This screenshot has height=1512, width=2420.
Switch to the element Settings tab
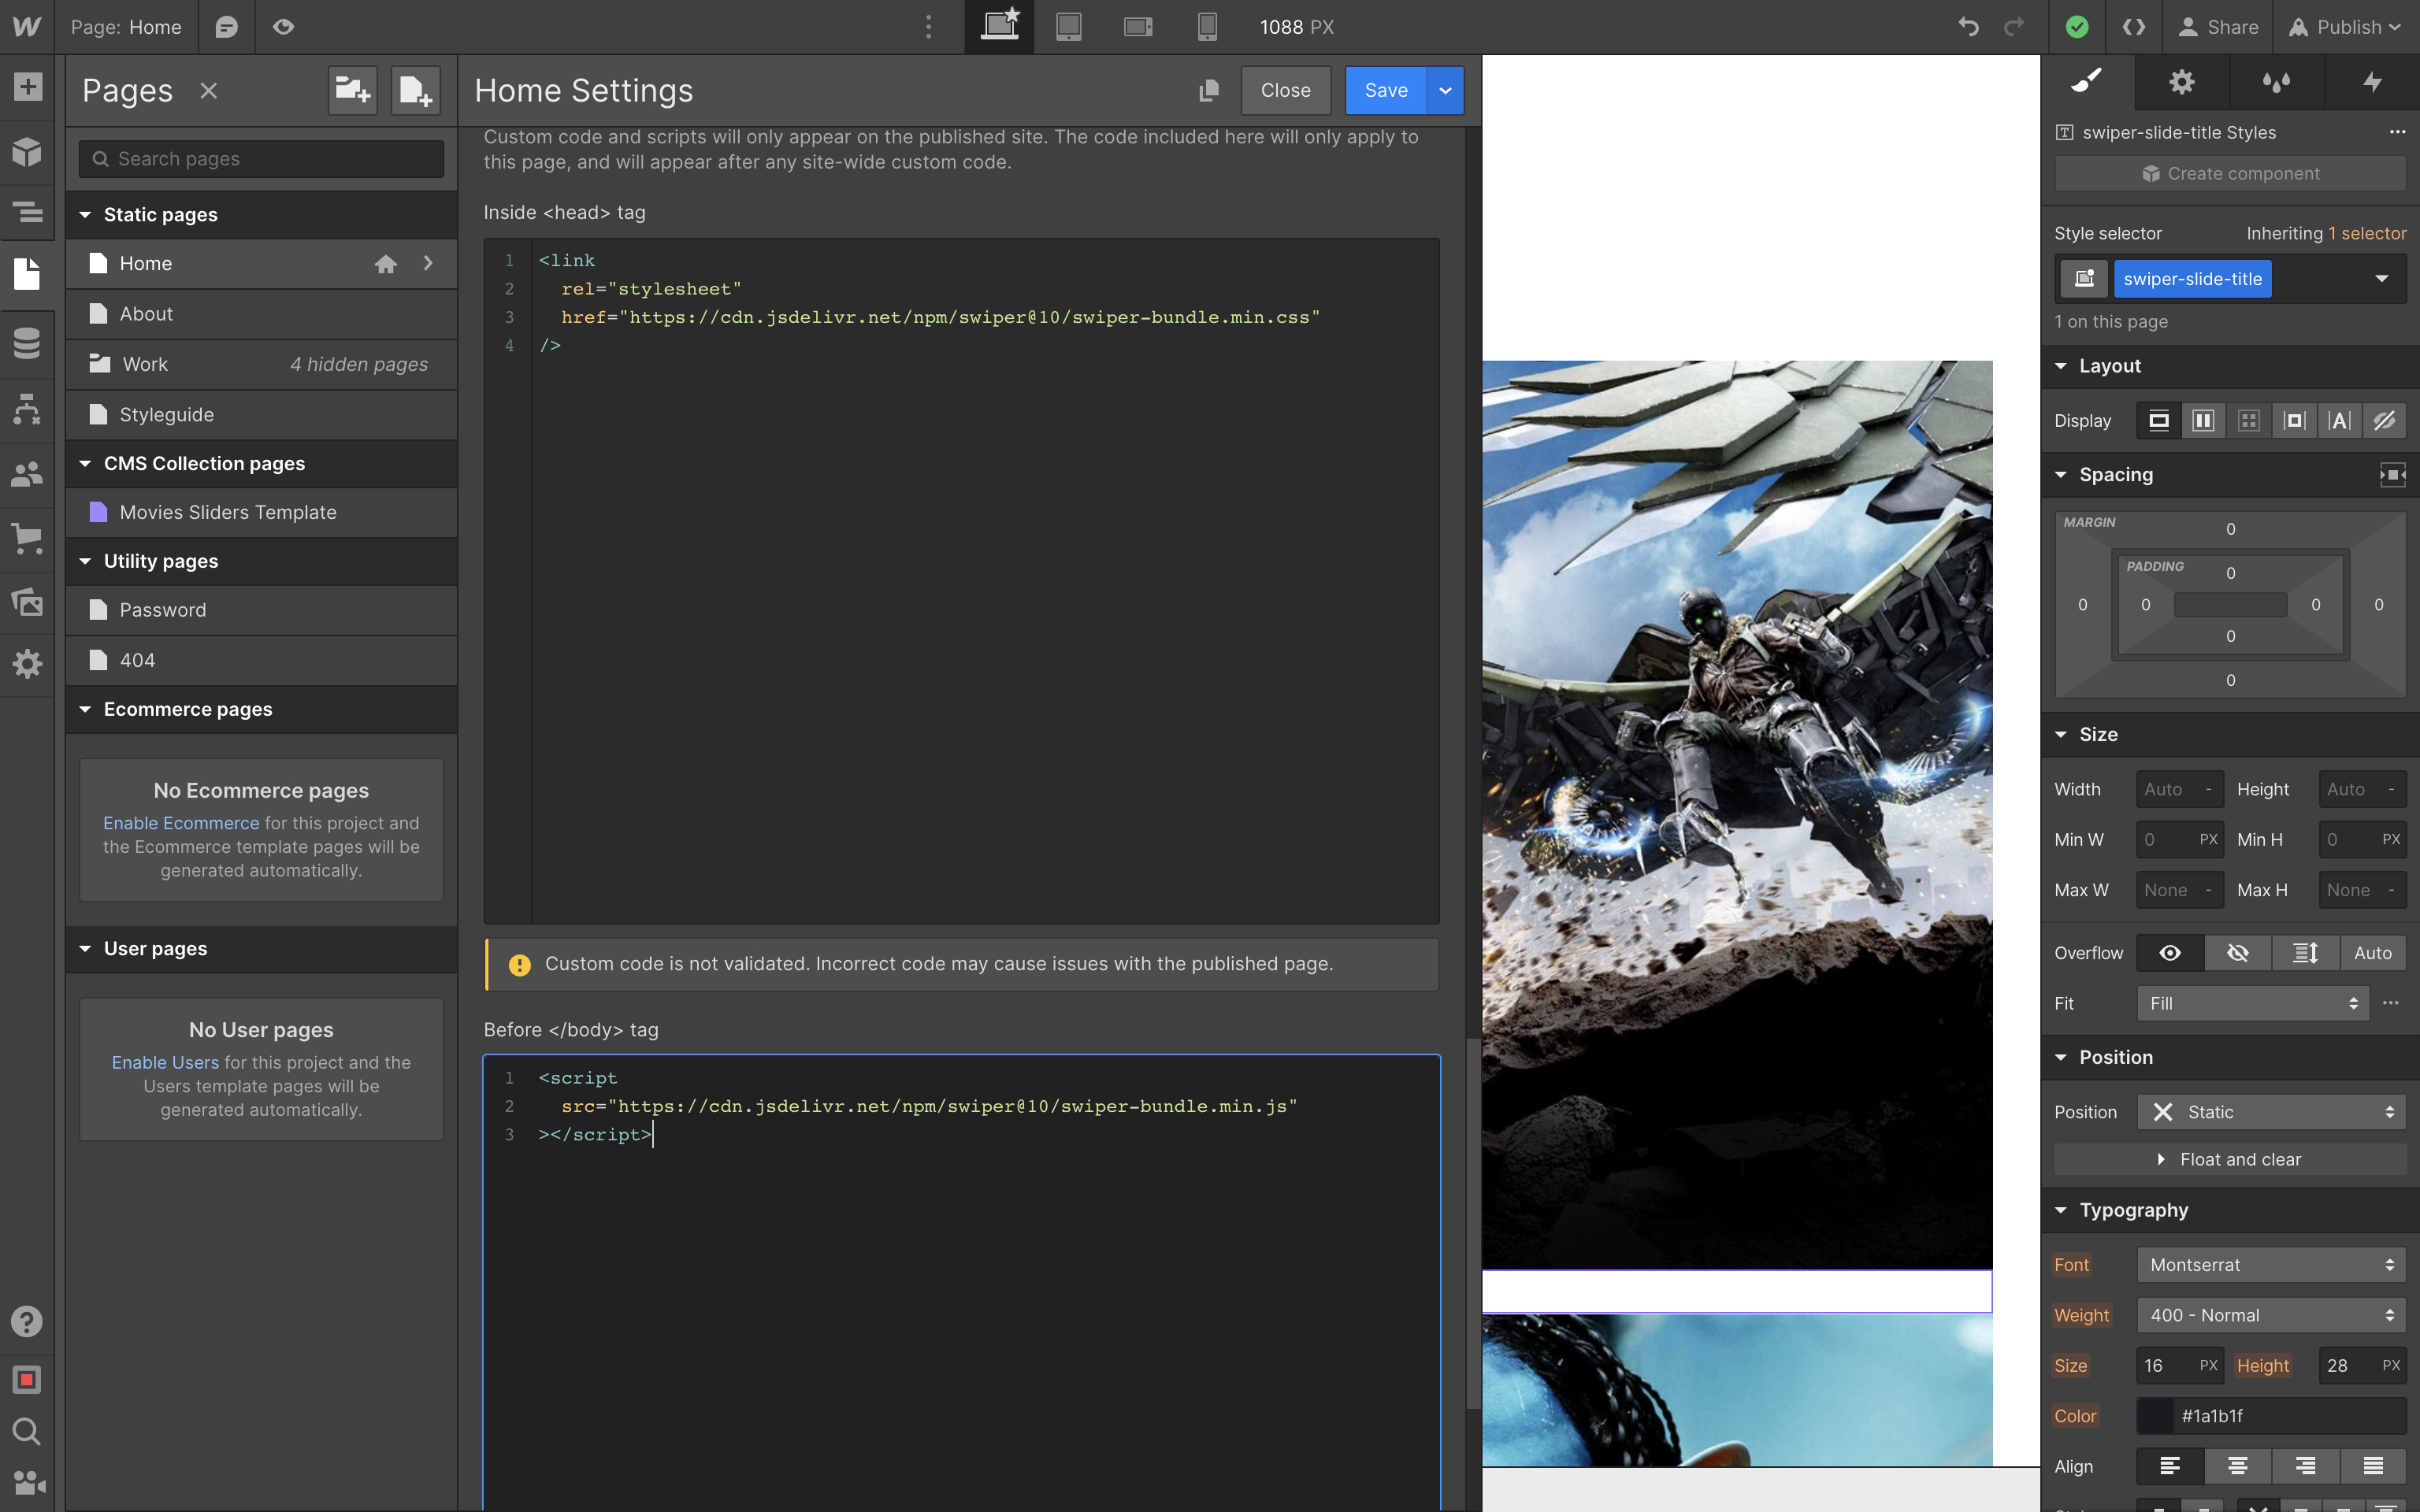(x=2181, y=82)
